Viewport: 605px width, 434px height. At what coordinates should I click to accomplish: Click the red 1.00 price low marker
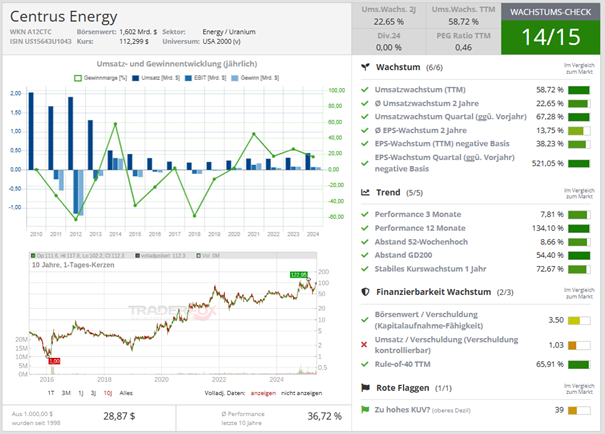54,361
